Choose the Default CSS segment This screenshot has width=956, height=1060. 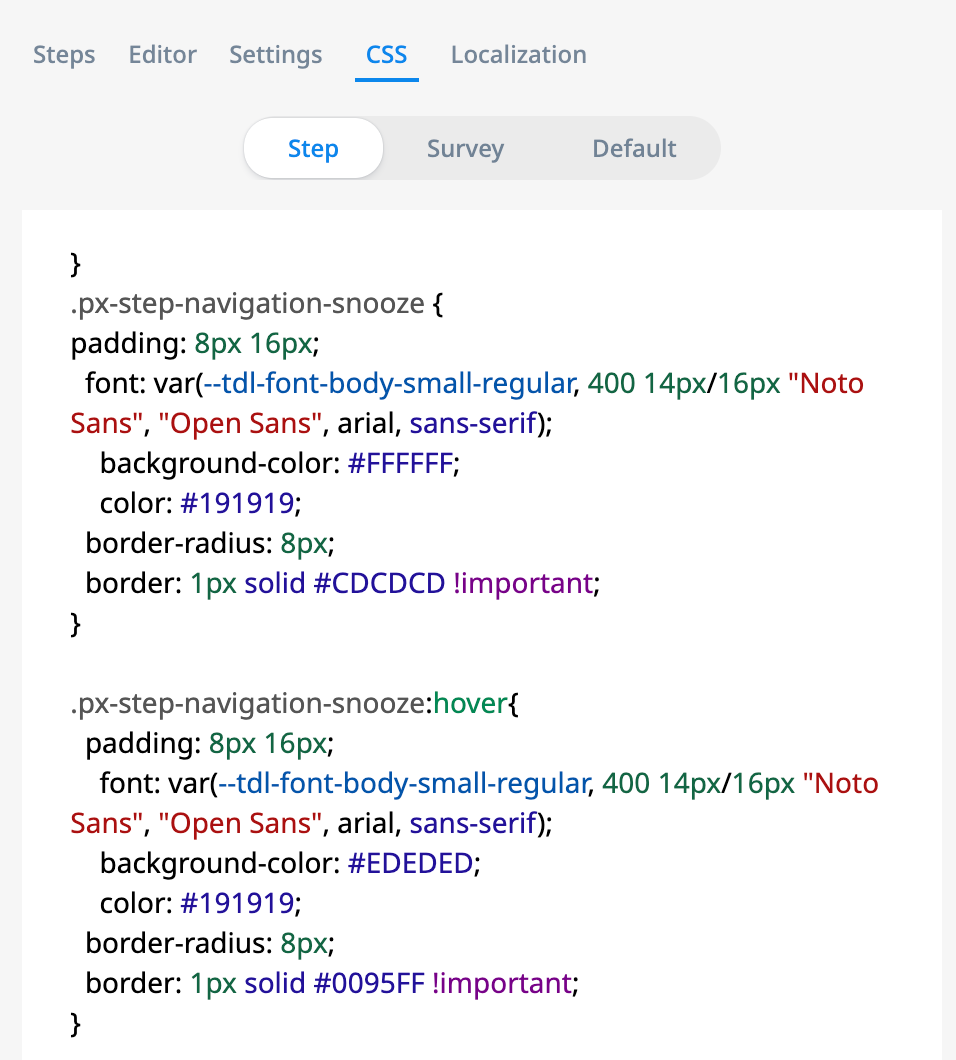[634, 148]
